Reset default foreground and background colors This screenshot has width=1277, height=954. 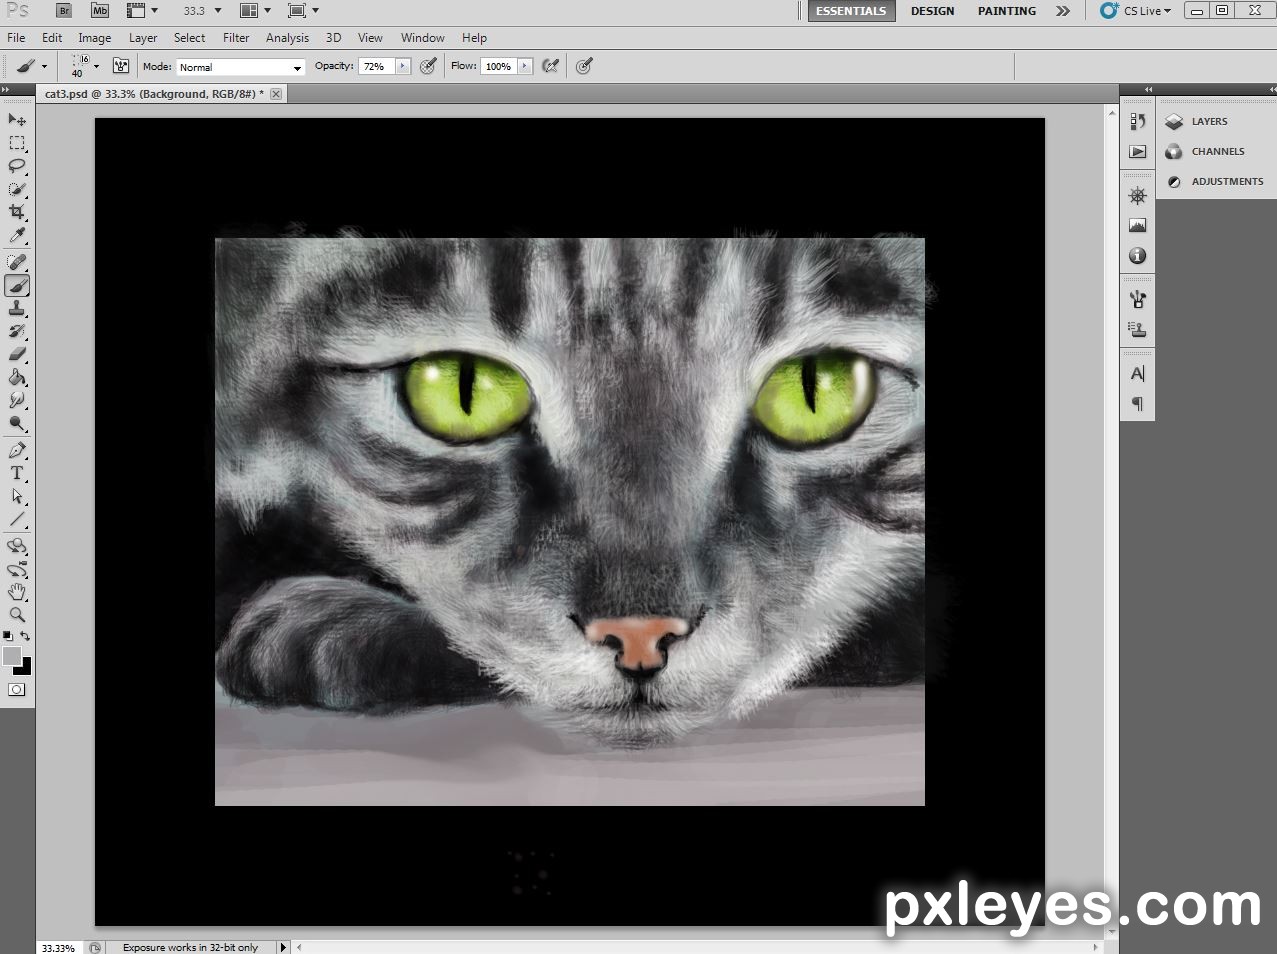point(8,636)
